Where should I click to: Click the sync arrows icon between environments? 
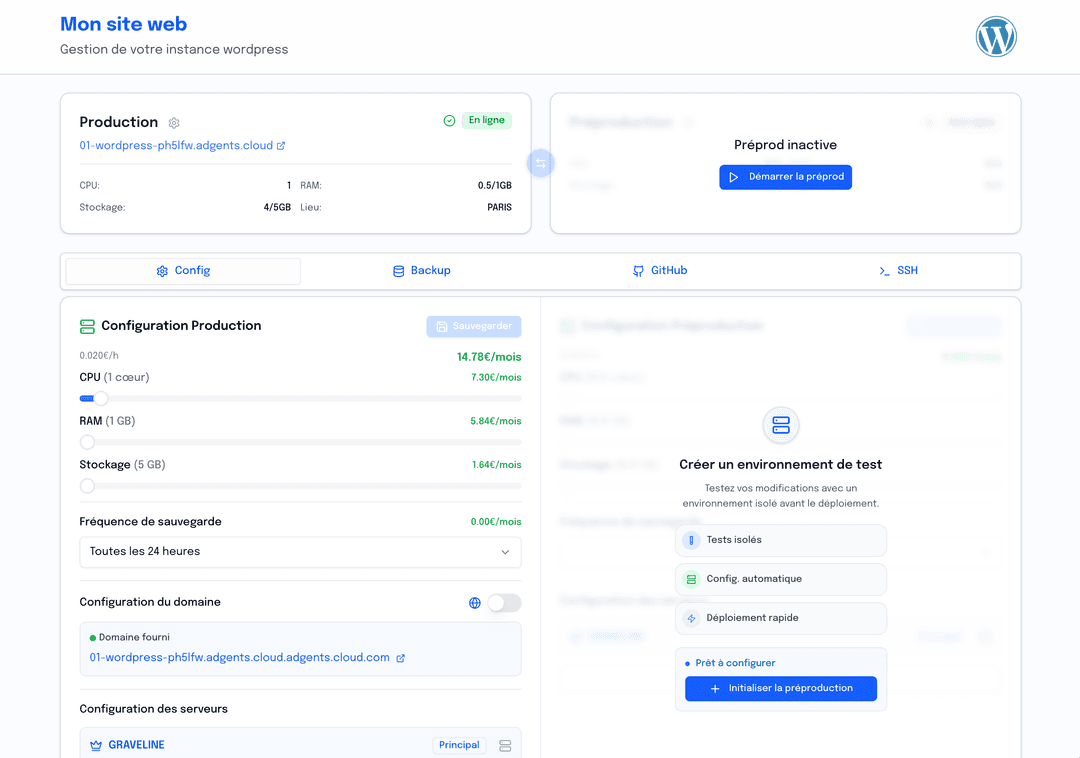tap(541, 163)
